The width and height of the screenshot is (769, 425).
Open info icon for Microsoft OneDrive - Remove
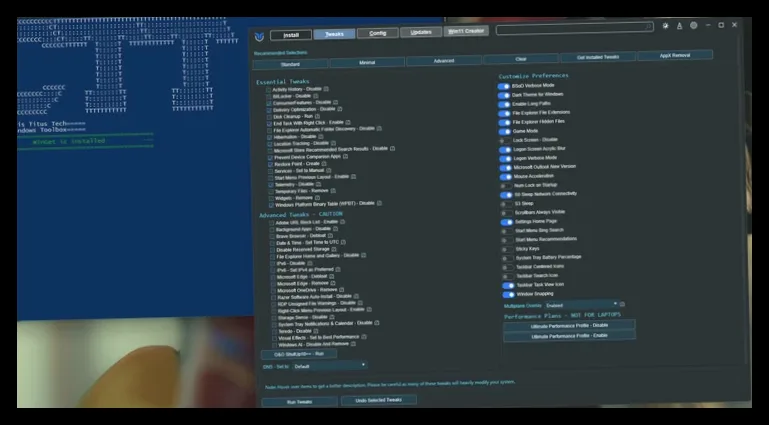point(342,289)
